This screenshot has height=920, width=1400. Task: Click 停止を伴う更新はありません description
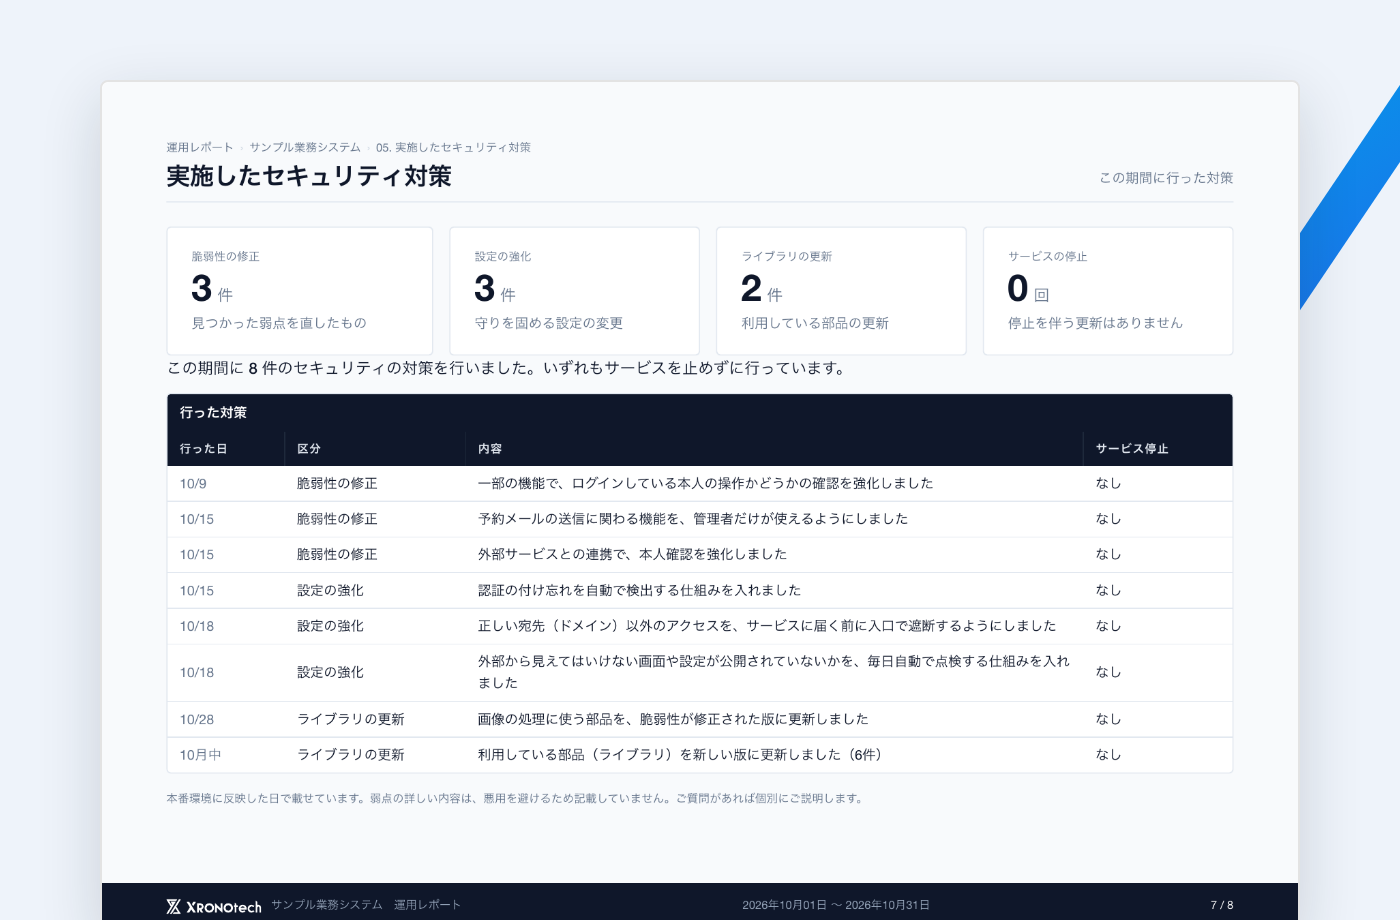tap(1095, 323)
